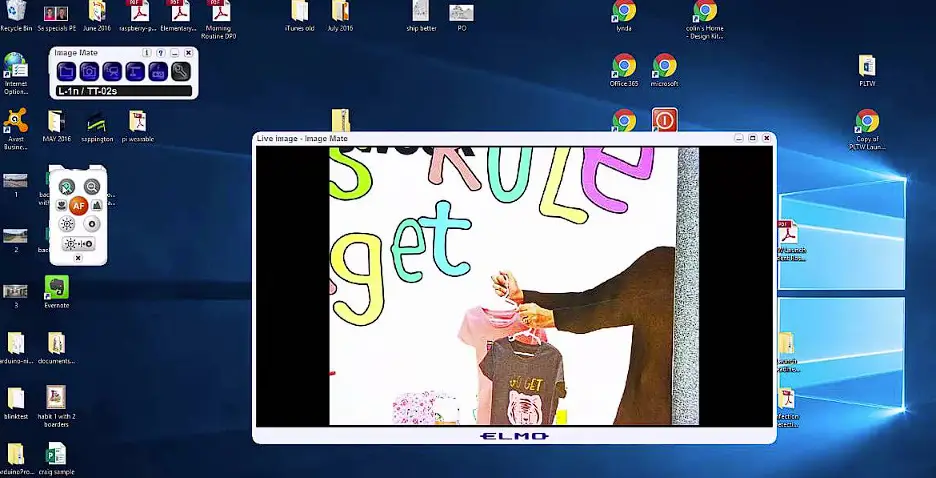The image size is (936, 478).
Task: Launch the microsoft Chrome shortcut
Action: point(664,70)
